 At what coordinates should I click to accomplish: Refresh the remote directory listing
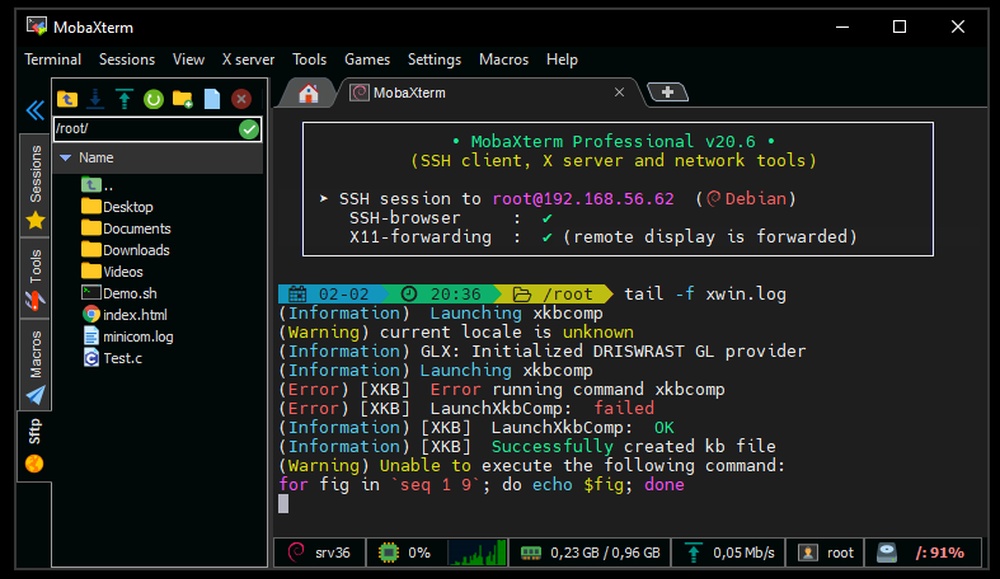point(154,99)
